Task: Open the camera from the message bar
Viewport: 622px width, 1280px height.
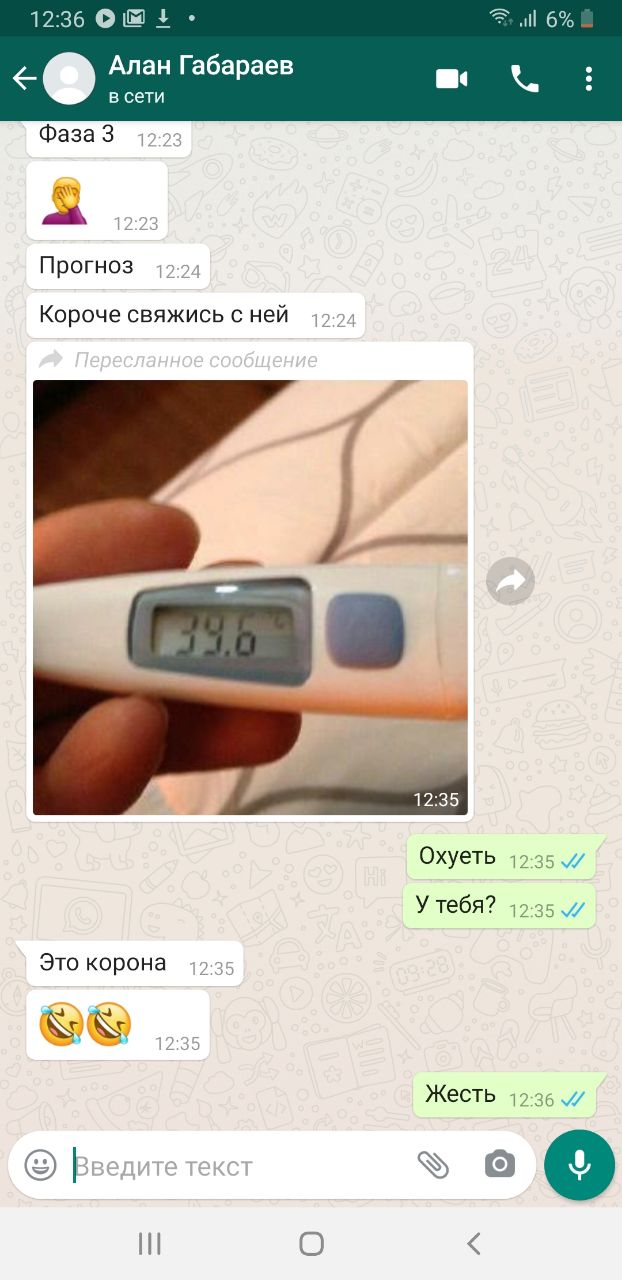Action: tap(499, 1165)
